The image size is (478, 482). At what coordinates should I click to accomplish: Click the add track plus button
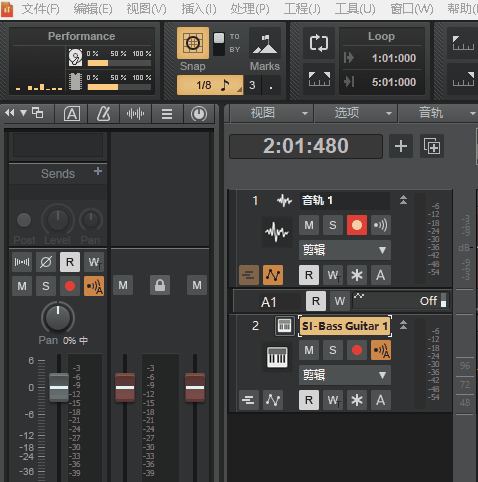[401, 146]
